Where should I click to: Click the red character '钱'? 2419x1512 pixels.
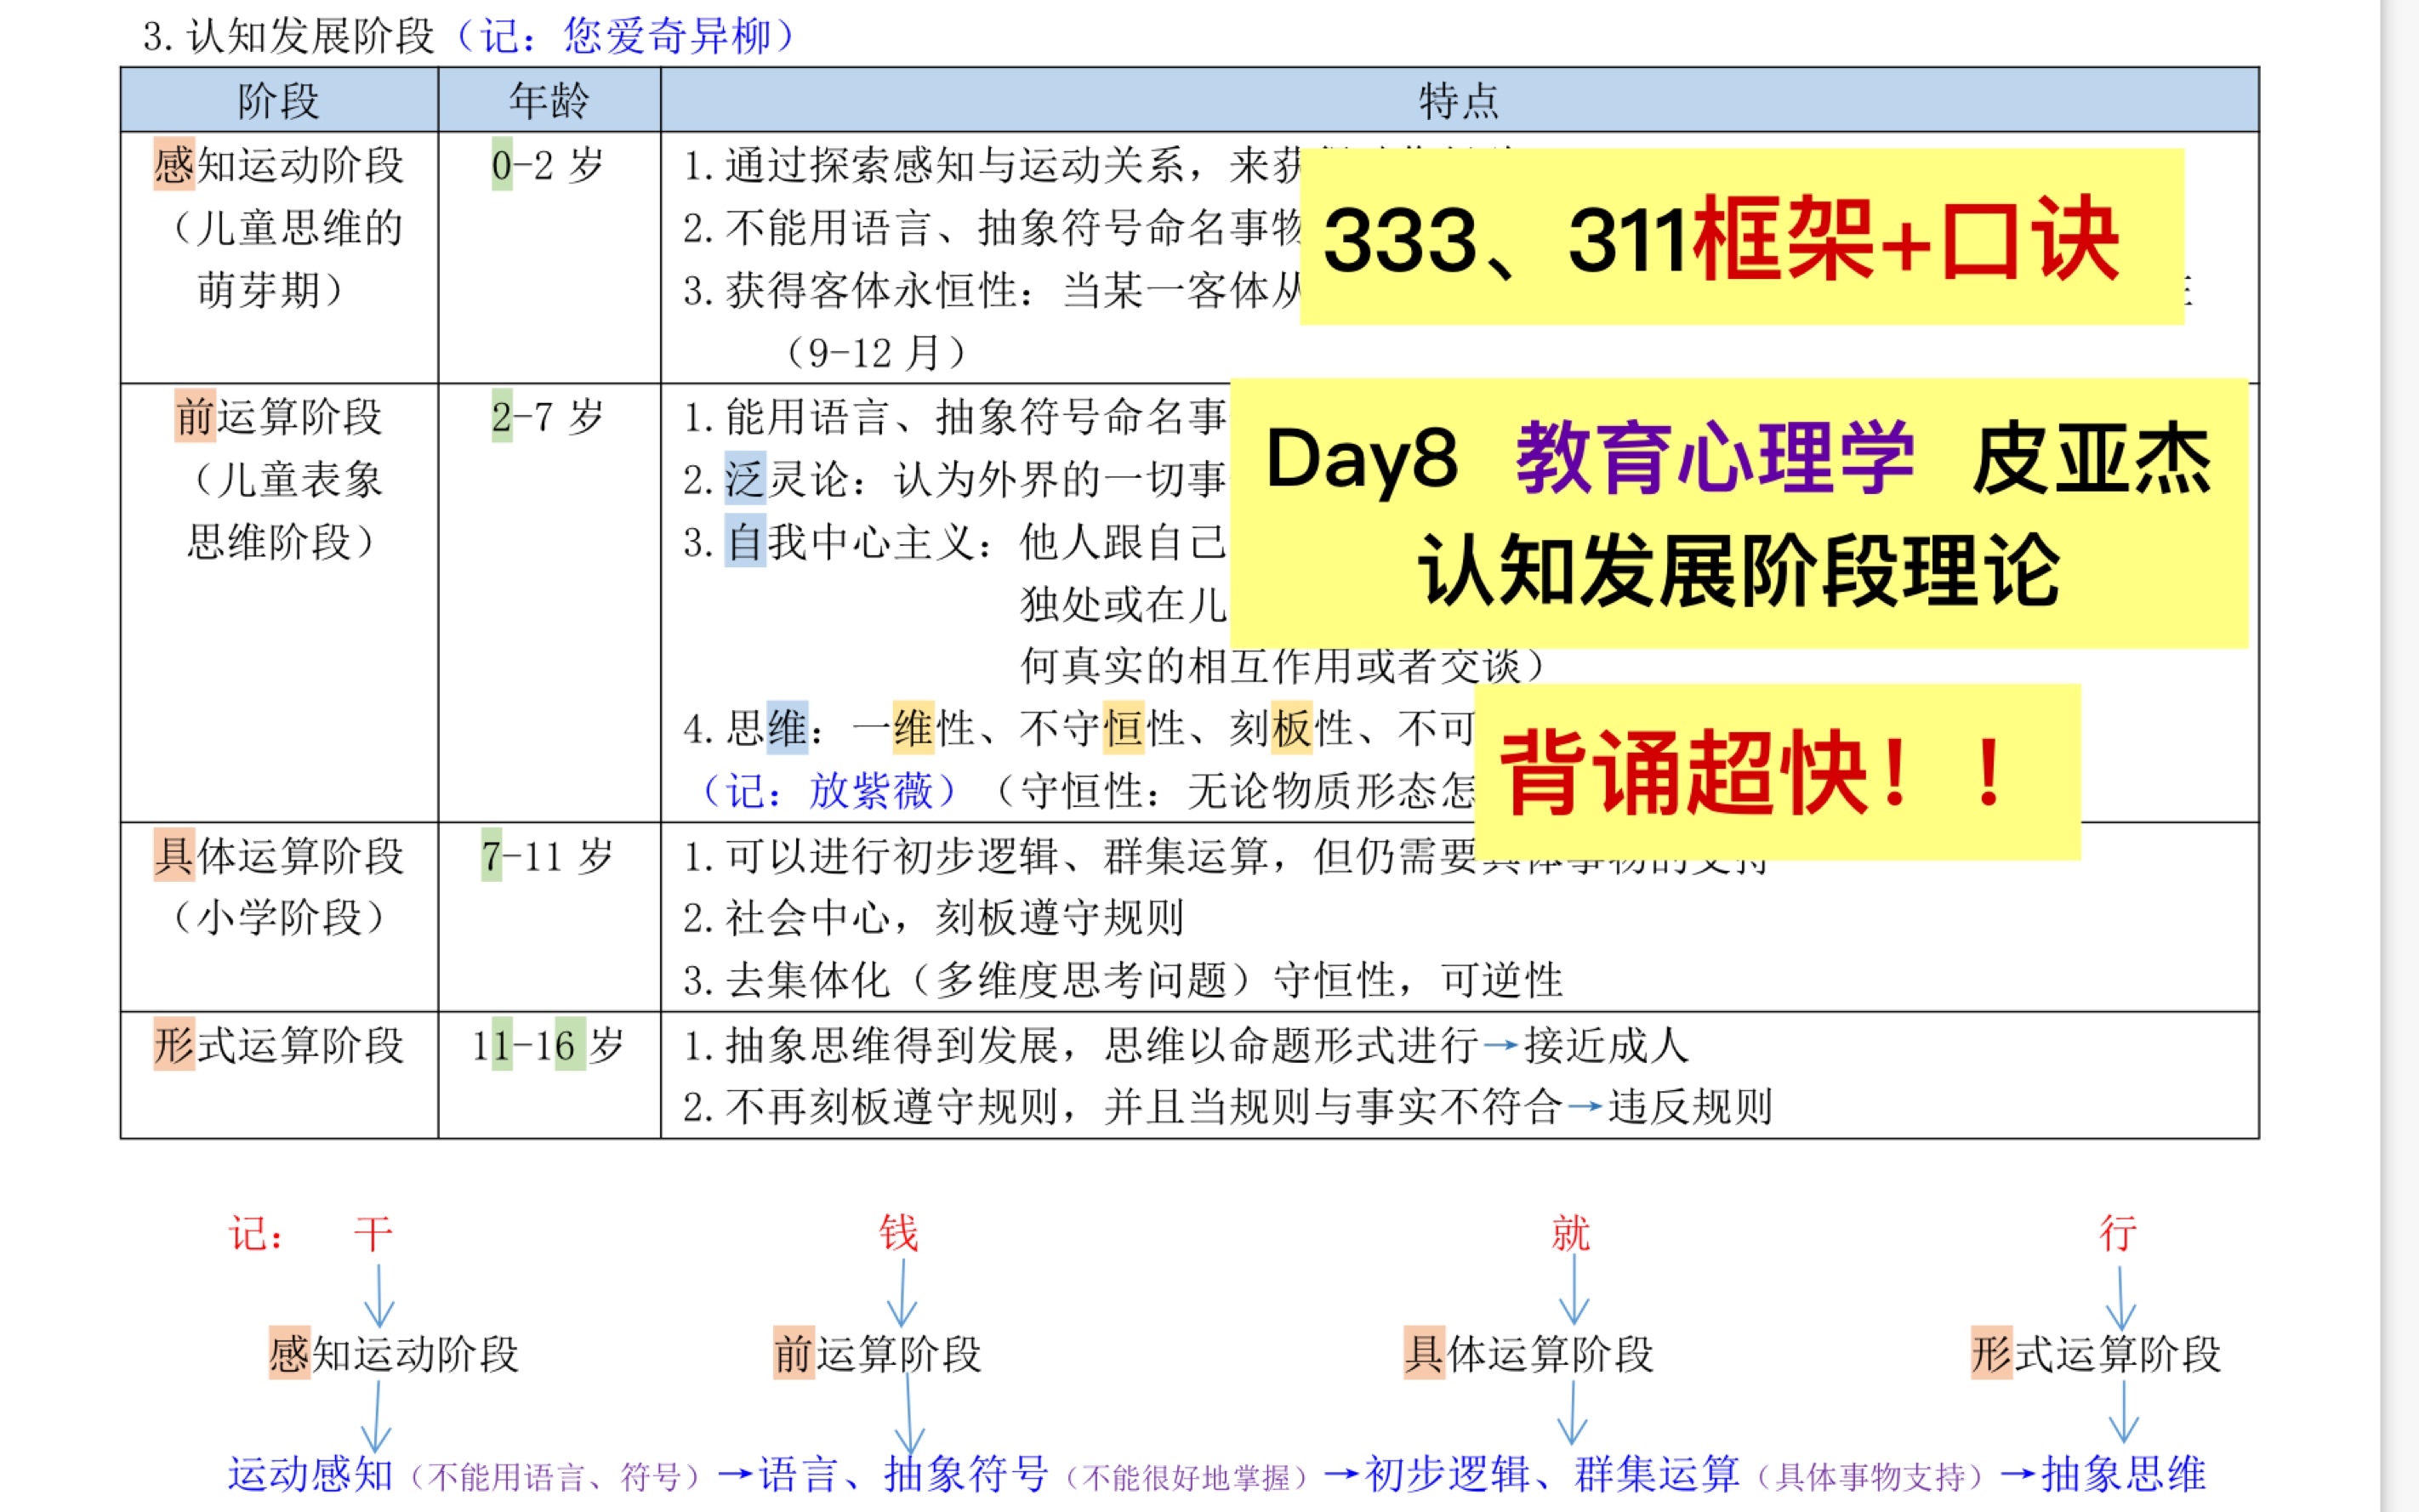[898, 1233]
